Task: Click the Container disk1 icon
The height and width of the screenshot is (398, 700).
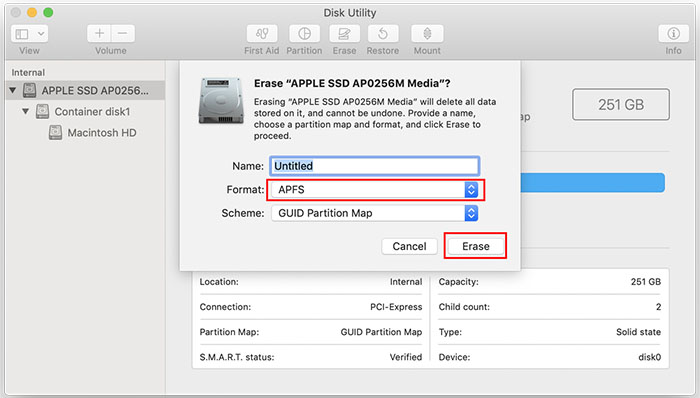Action: click(x=42, y=111)
